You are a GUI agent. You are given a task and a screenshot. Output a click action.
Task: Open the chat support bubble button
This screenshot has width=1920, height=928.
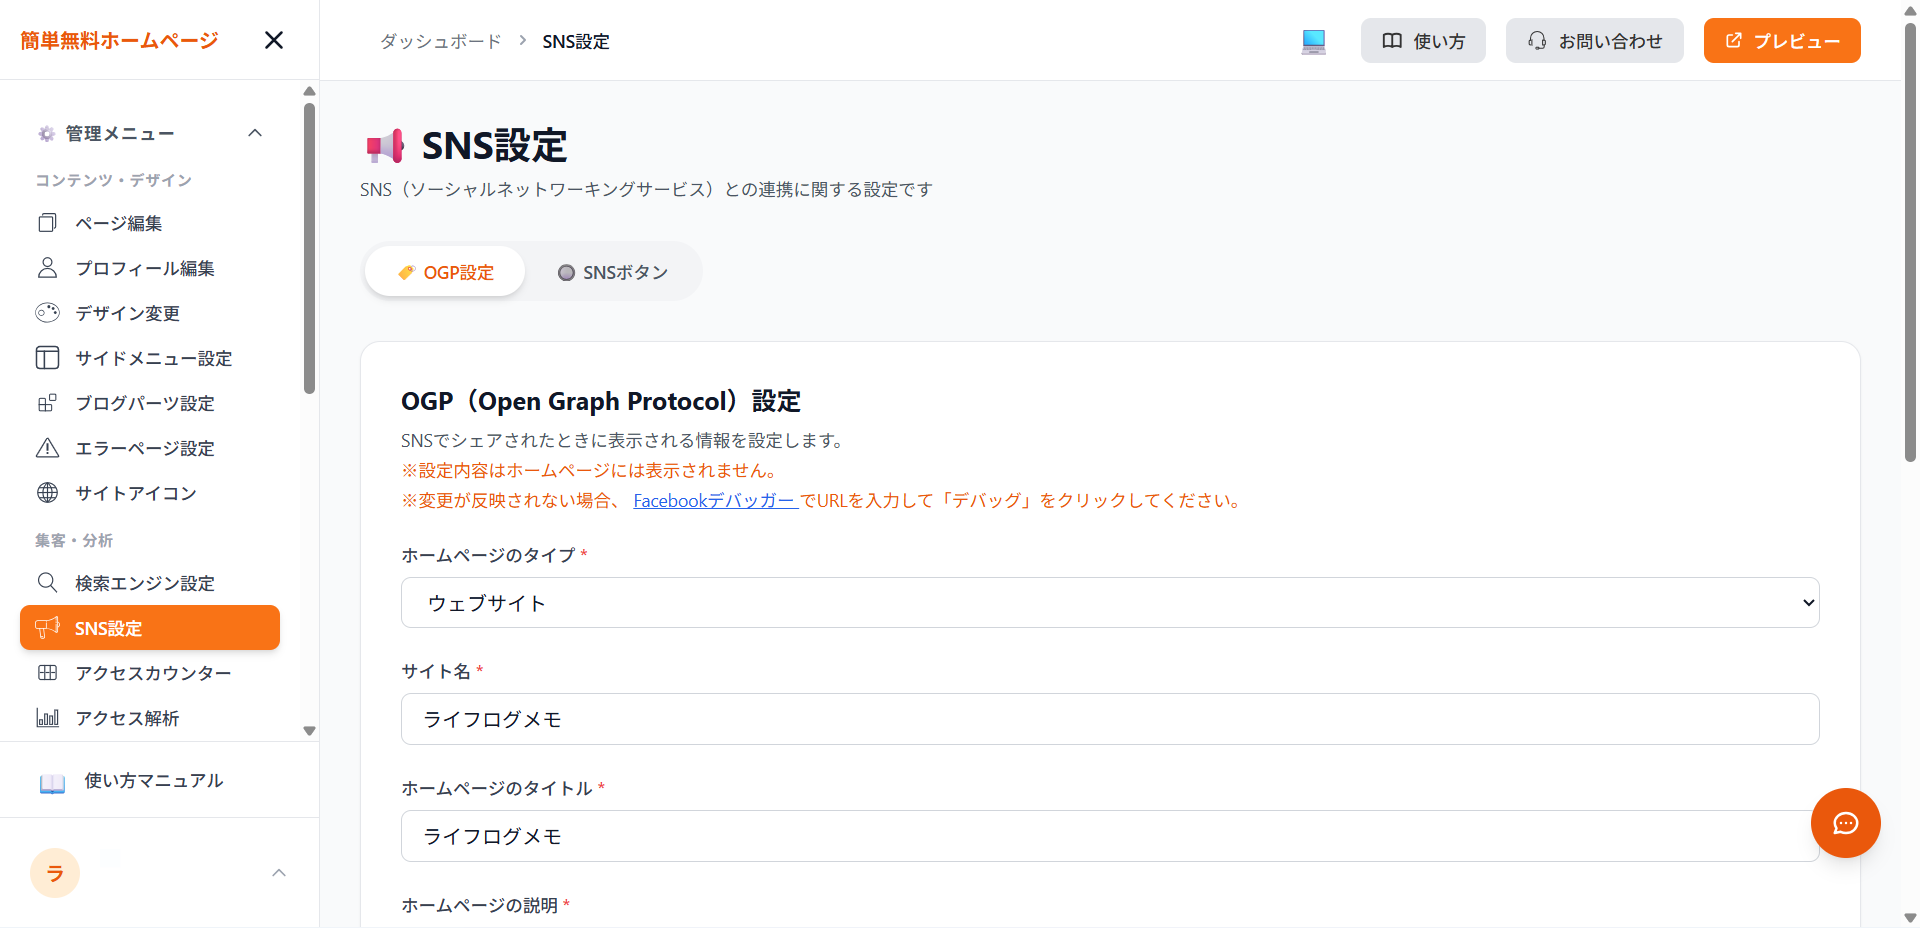(1846, 823)
